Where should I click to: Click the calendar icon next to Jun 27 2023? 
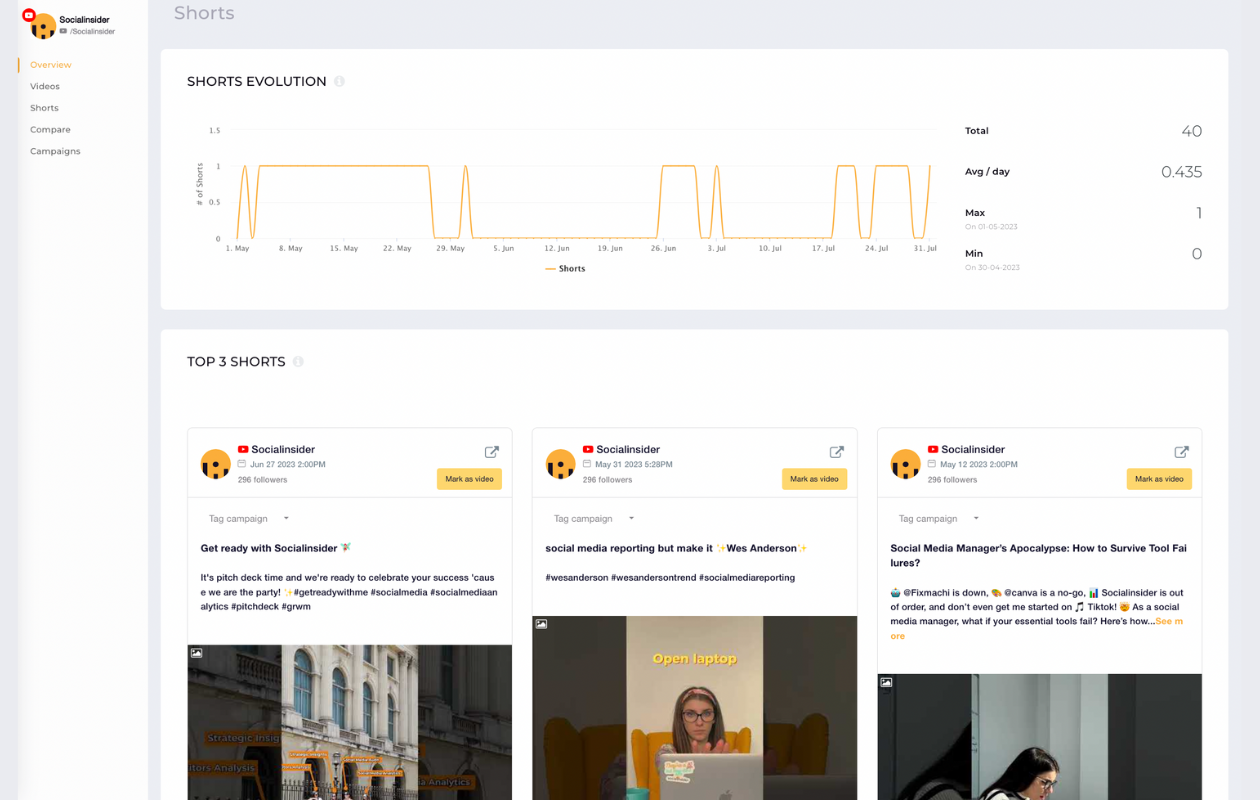(242, 464)
